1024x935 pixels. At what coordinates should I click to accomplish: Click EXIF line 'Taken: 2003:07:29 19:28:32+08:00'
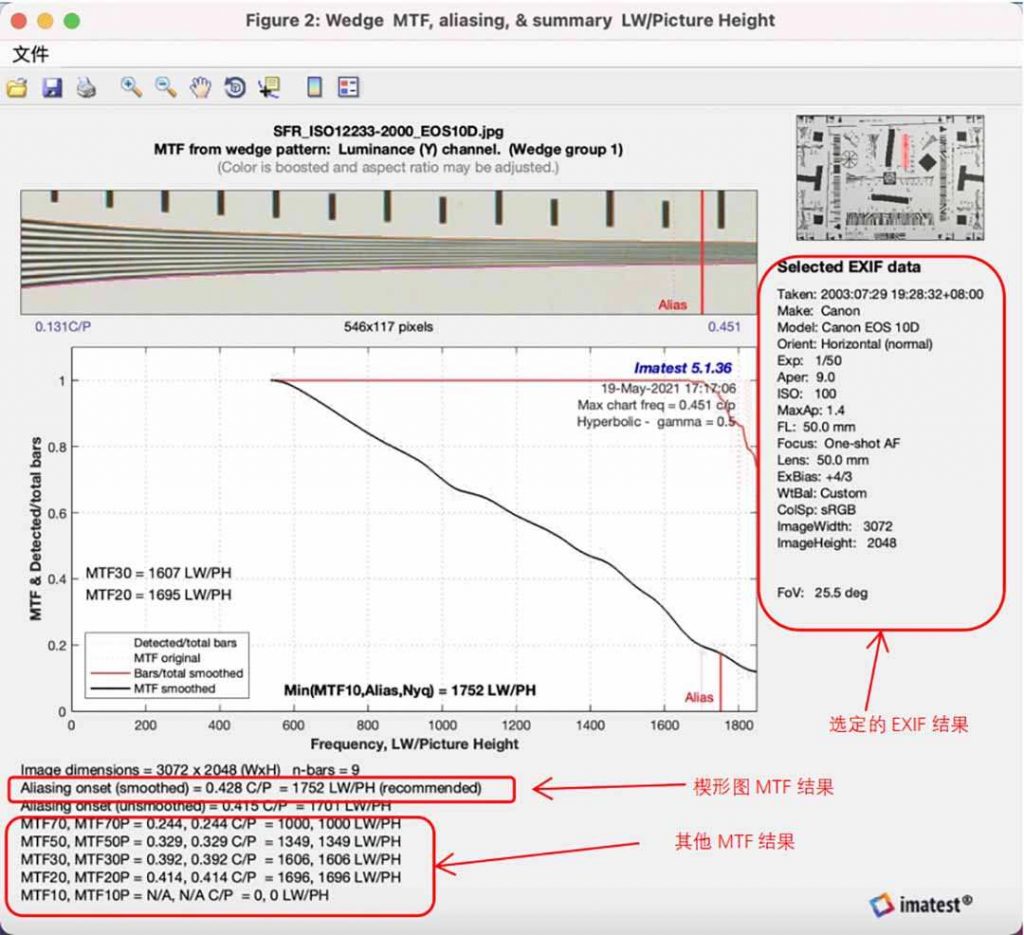point(880,294)
